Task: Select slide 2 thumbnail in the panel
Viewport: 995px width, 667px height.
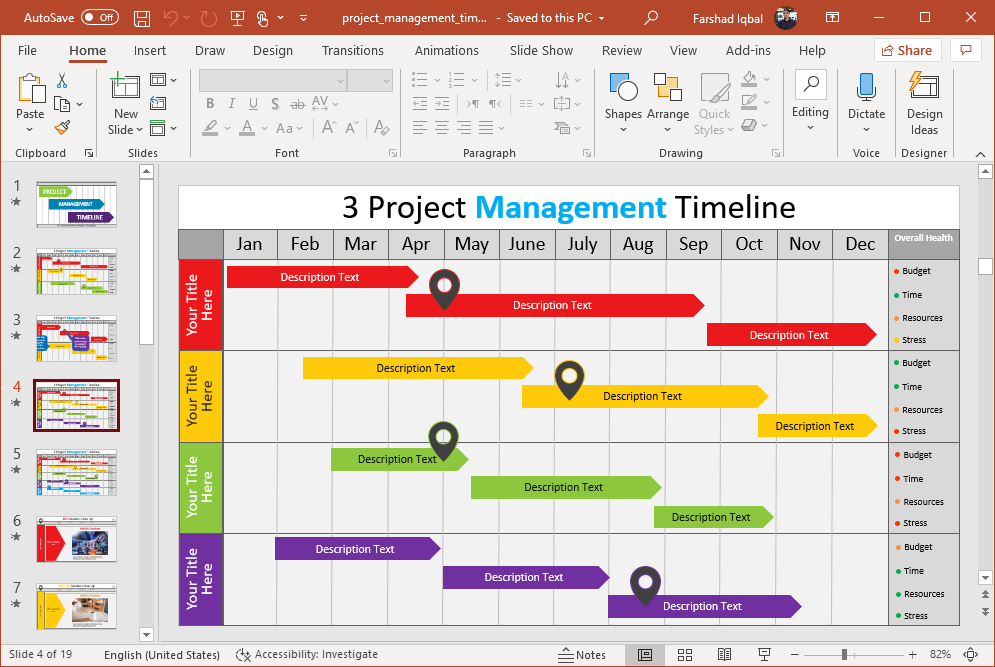Action: pos(76,272)
